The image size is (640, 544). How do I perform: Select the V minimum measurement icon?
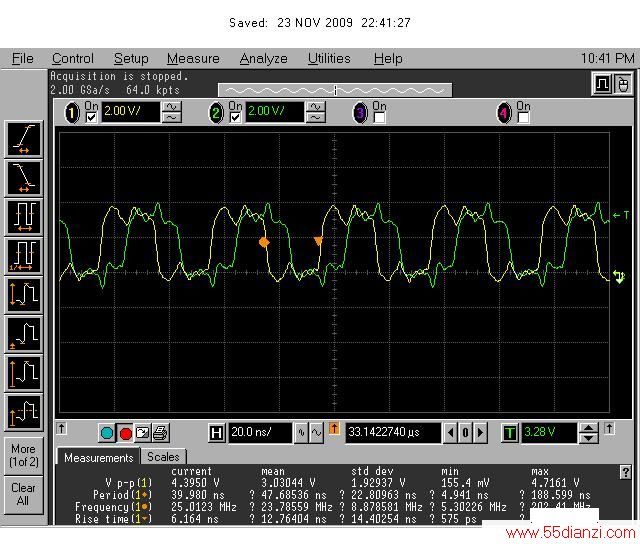point(24,334)
